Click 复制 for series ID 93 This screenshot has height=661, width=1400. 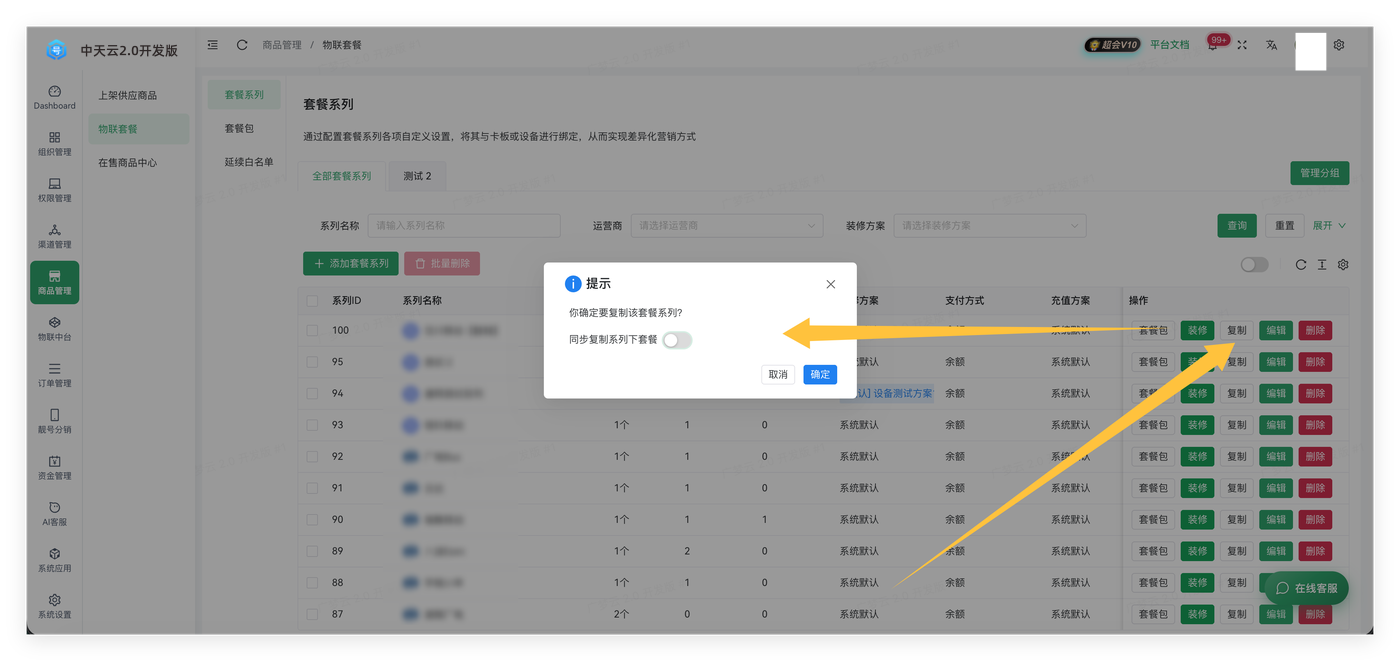point(1237,425)
